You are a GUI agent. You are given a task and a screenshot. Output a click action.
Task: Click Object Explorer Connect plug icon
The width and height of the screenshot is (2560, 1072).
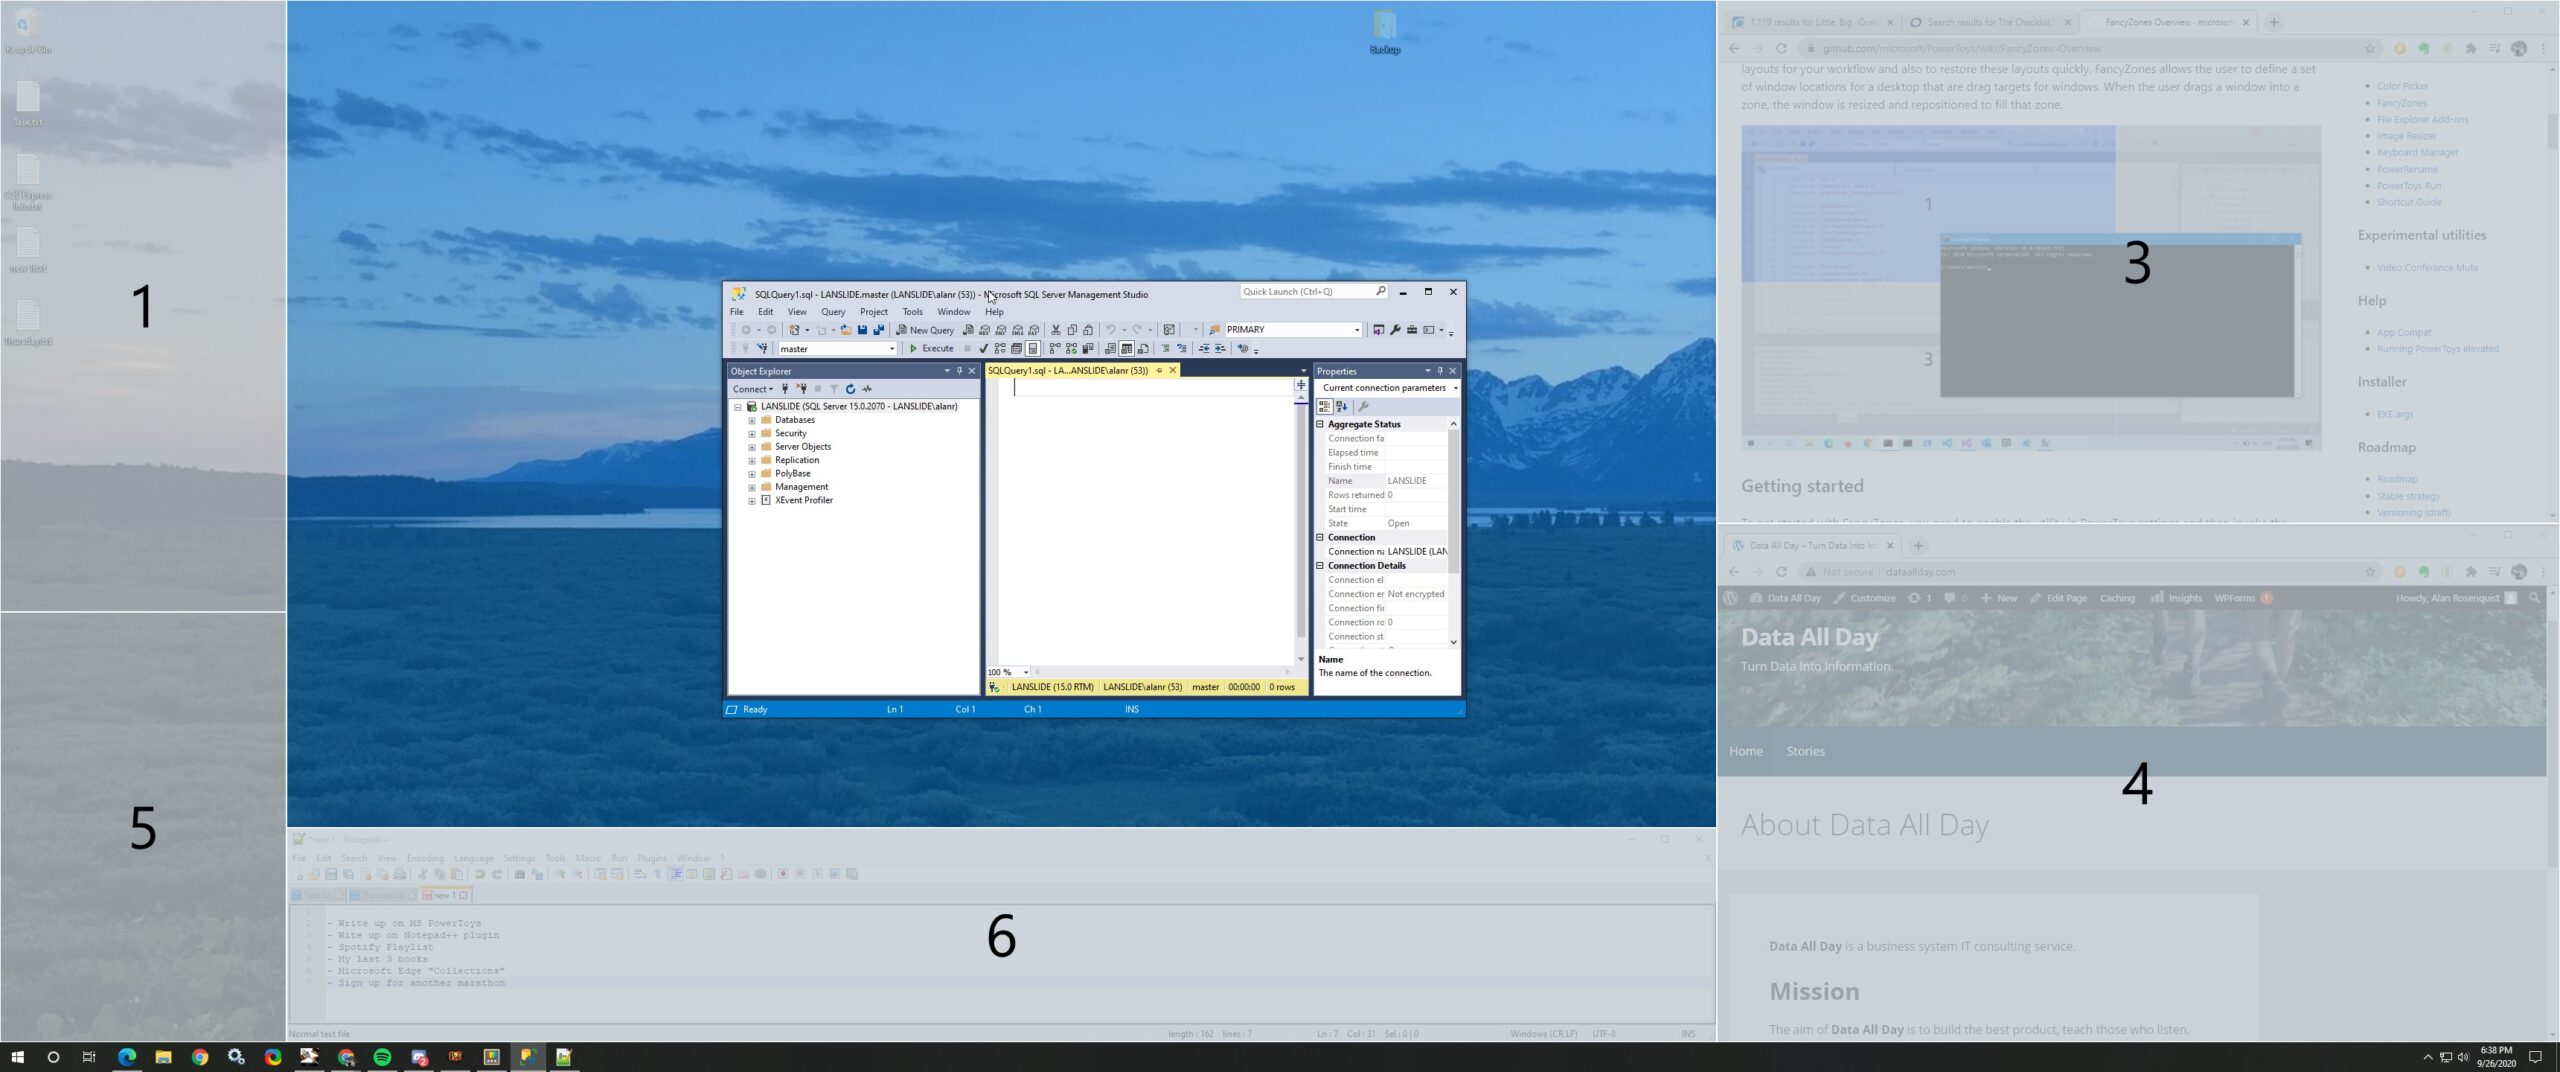pyautogui.click(x=785, y=389)
